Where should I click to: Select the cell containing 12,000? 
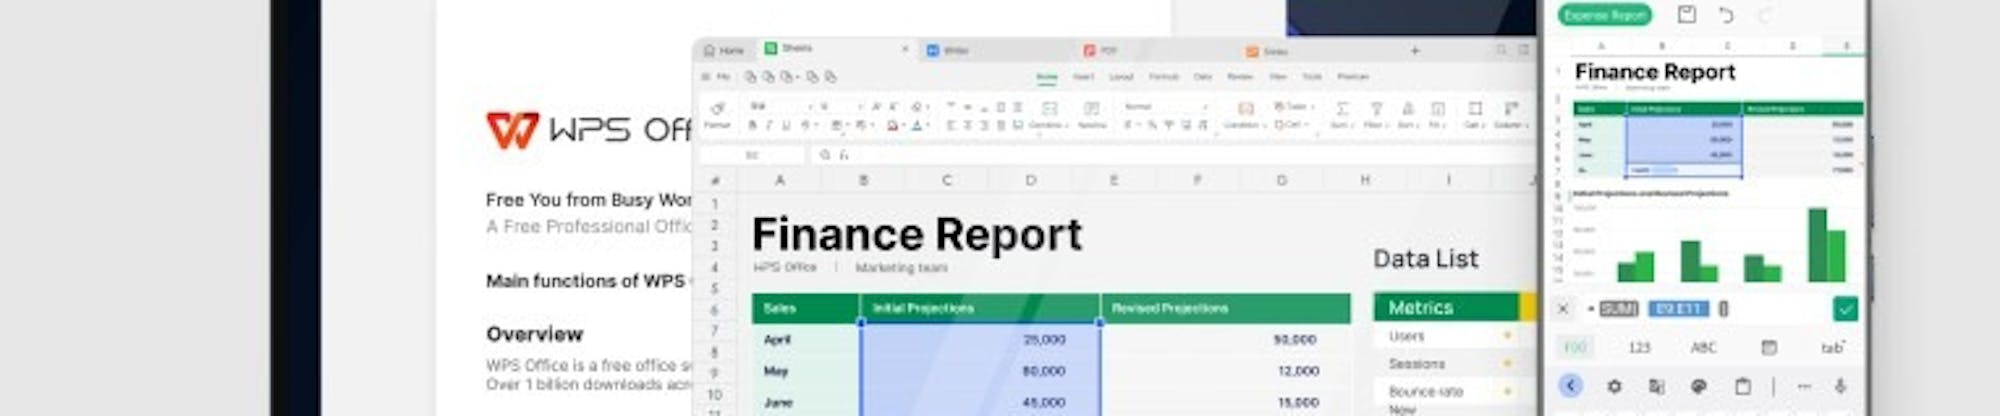click(x=1225, y=371)
